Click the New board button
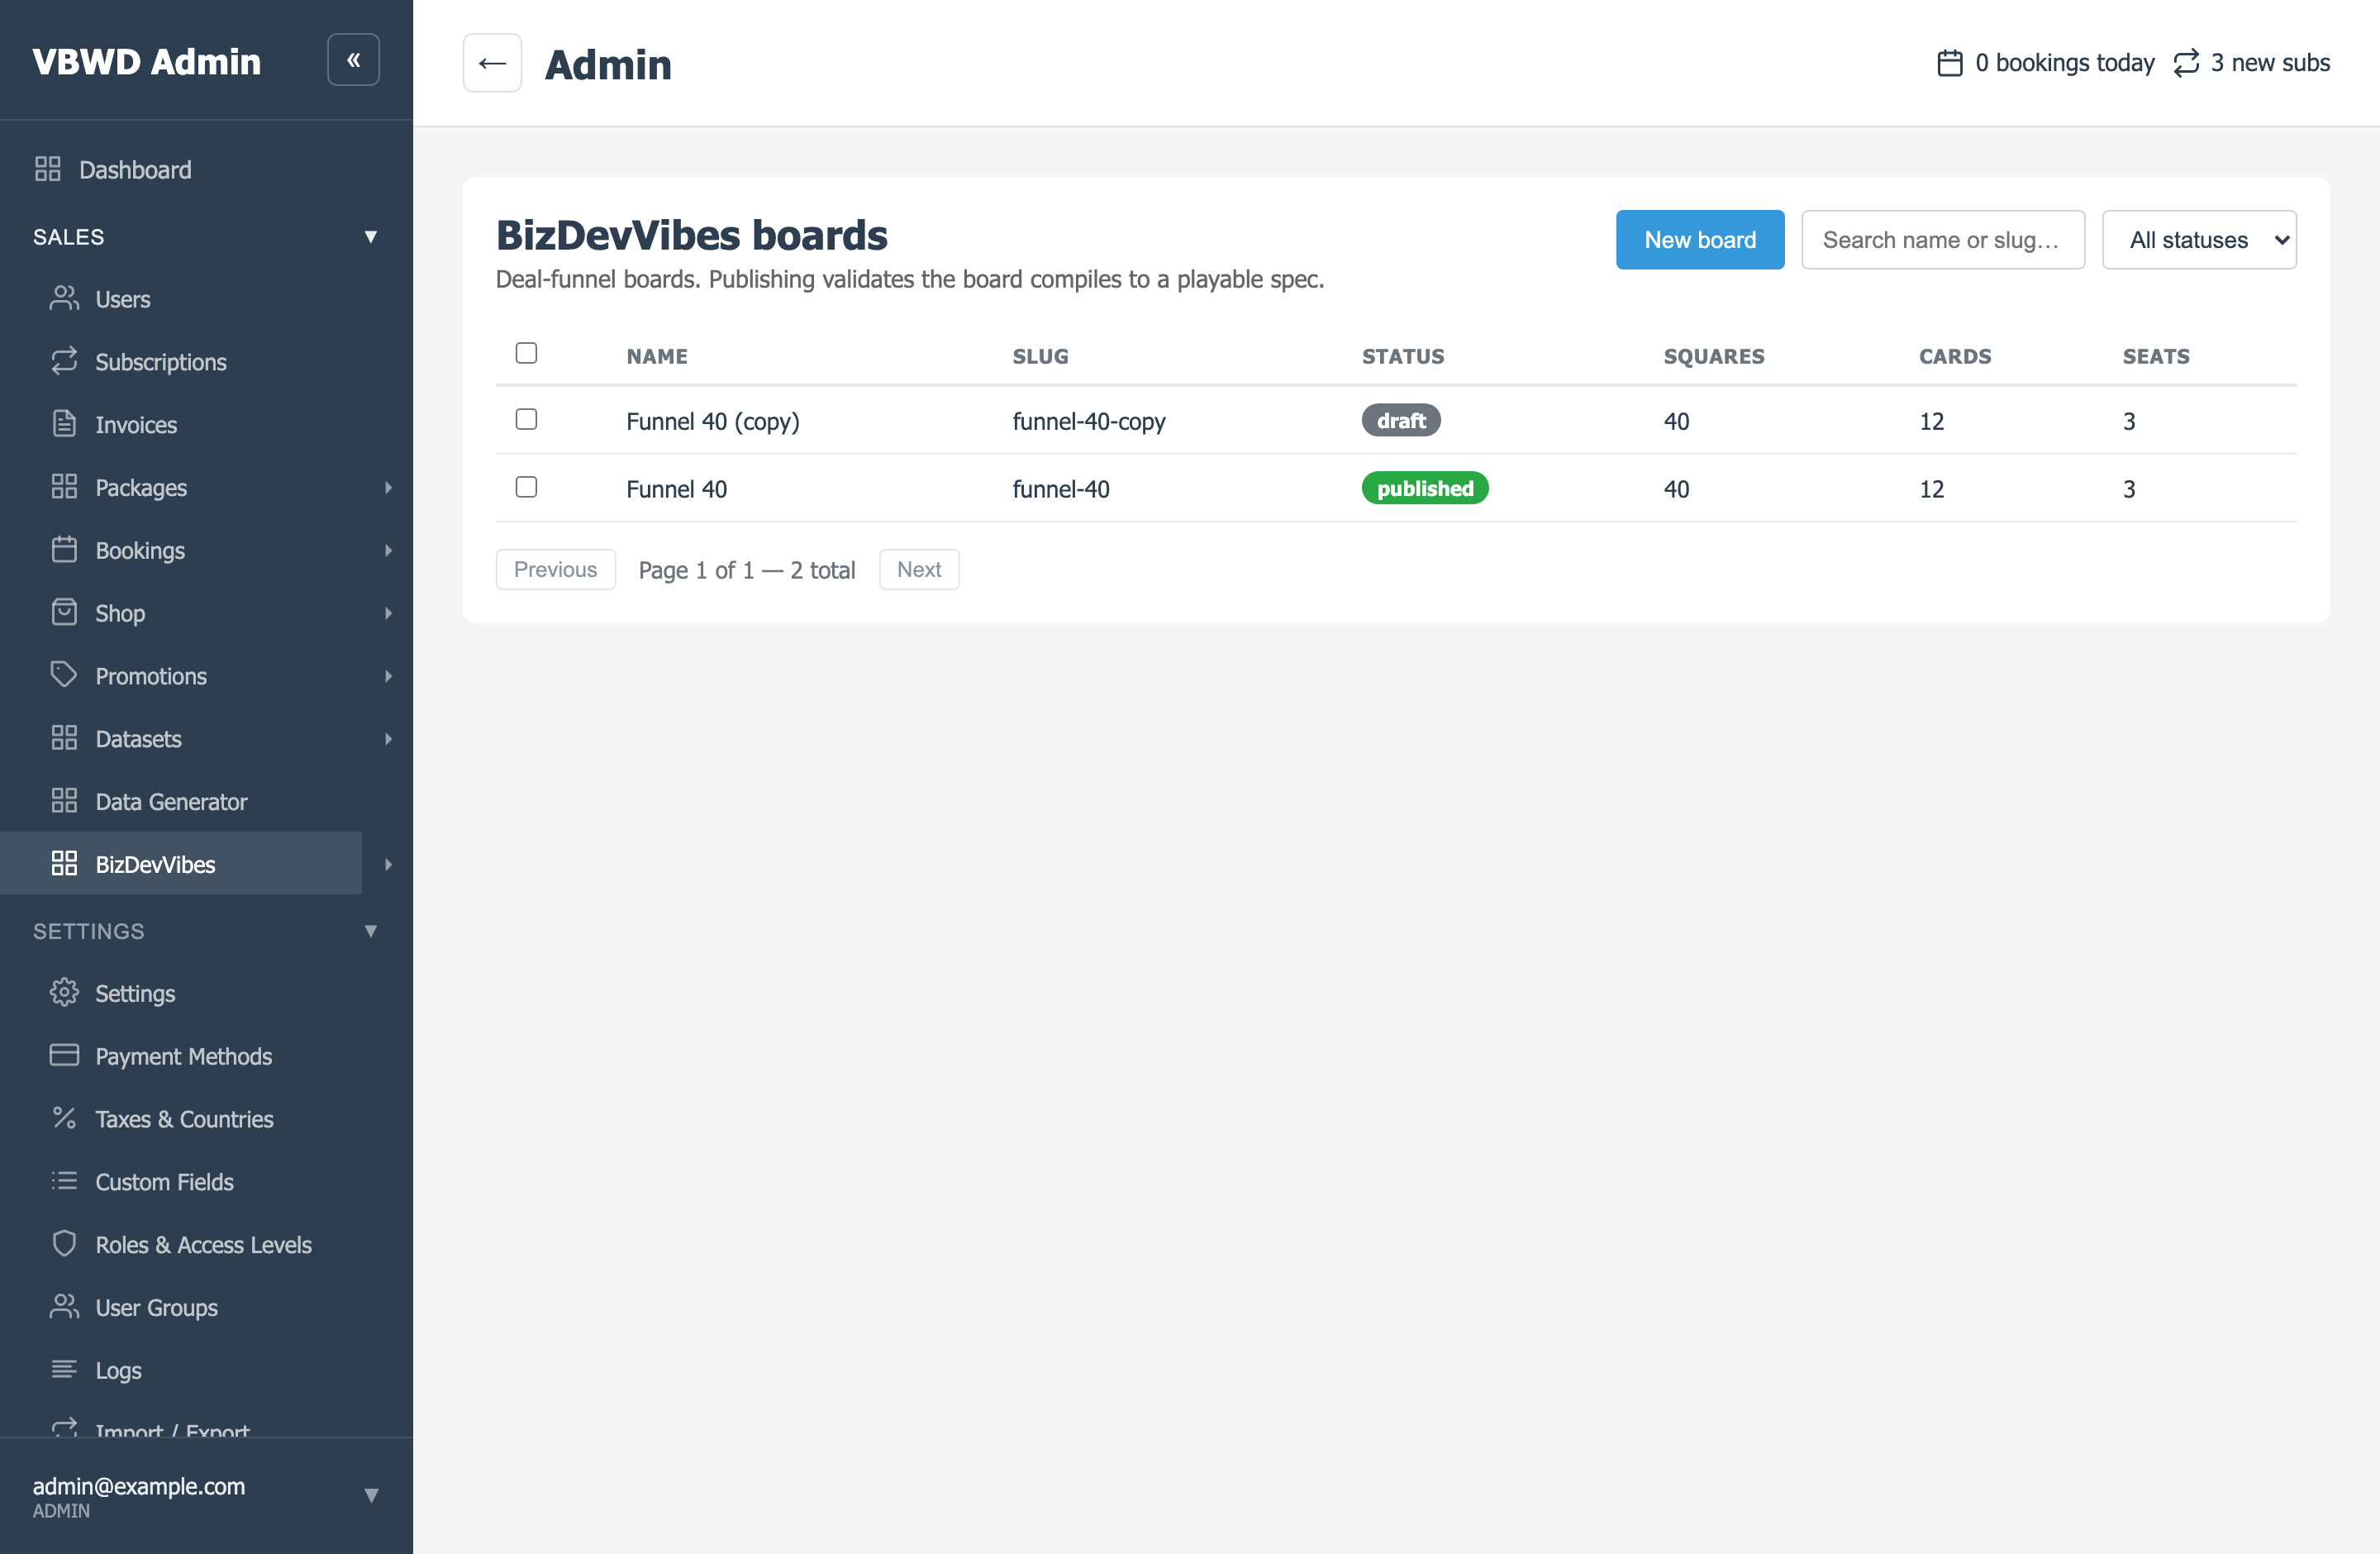 [x=1700, y=240]
